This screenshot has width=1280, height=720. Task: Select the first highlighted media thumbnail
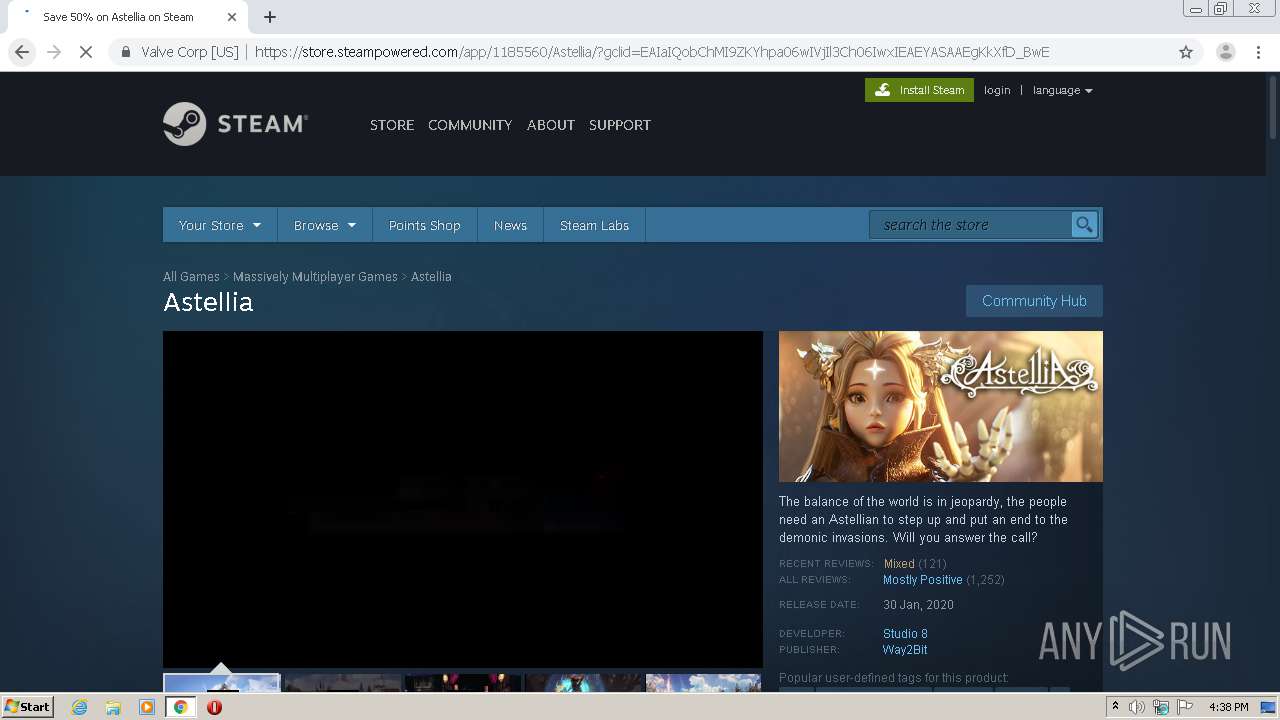tap(221, 683)
